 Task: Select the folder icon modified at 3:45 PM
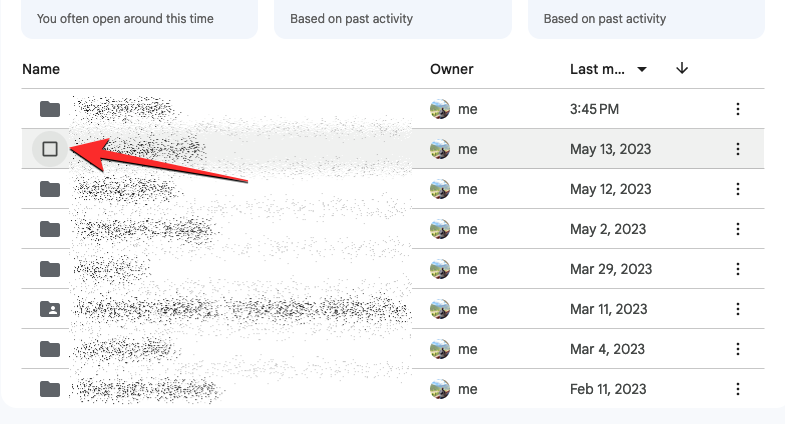(x=50, y=109)
